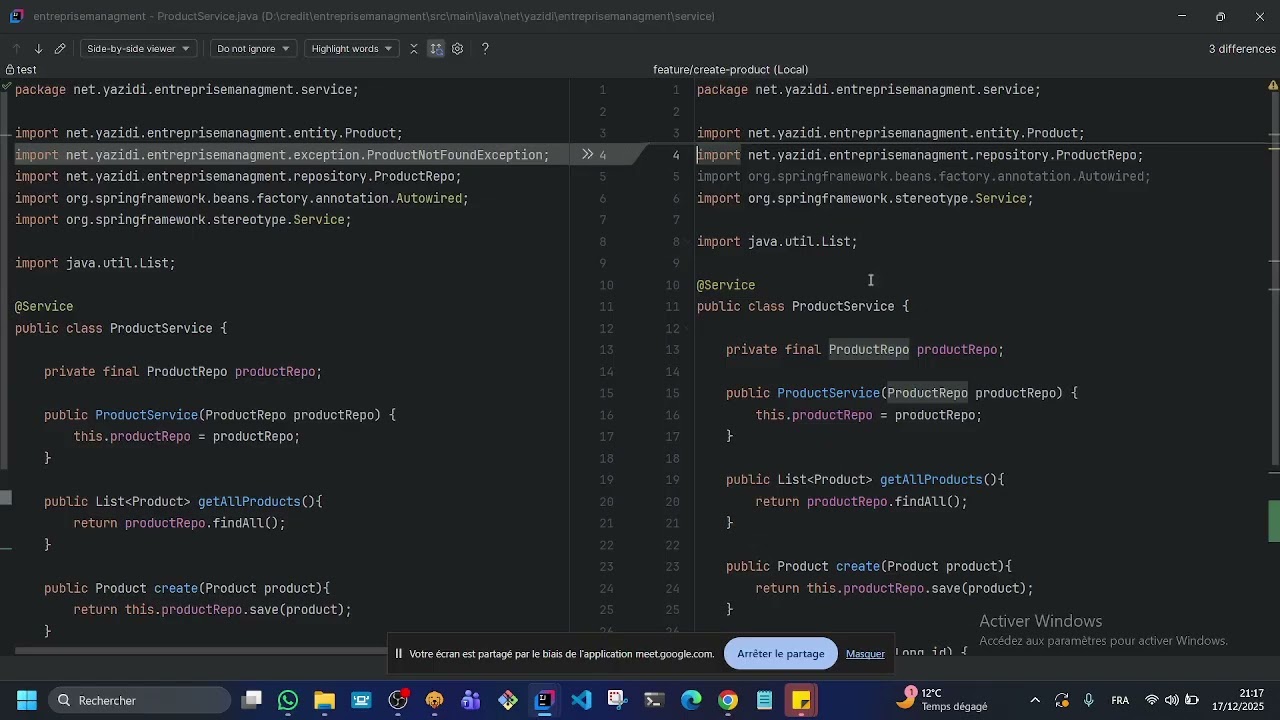Open Sticky Notes from the taskbar
The height and width of the screenshot is (720, 1280).
pyautogui.click(x=801, y=700)
